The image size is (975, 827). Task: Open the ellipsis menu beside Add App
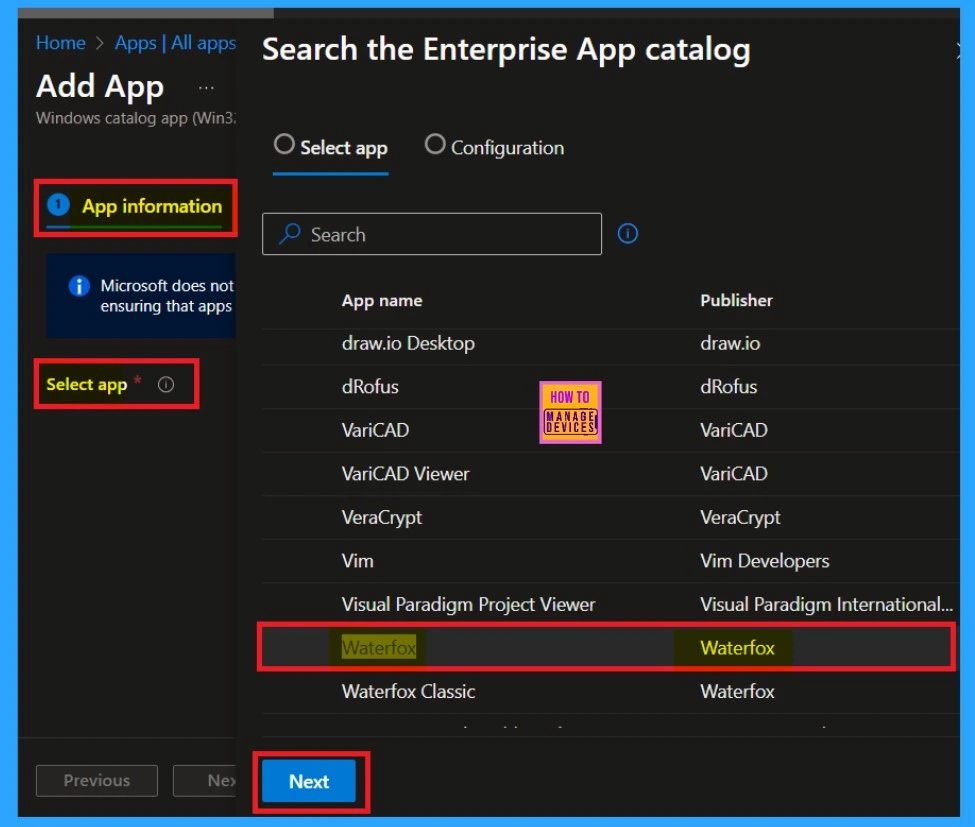[x=206, y=88]
